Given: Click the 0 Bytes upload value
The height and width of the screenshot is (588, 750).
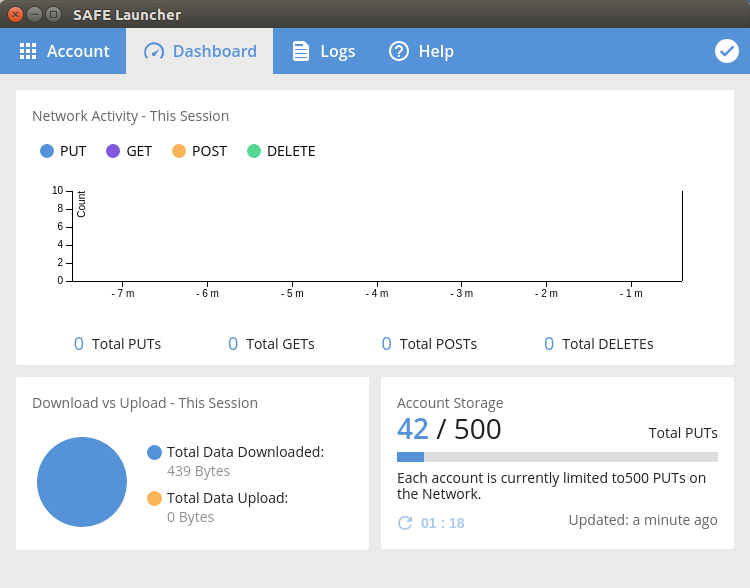Looking at the screenshot, I should point(190,517).
